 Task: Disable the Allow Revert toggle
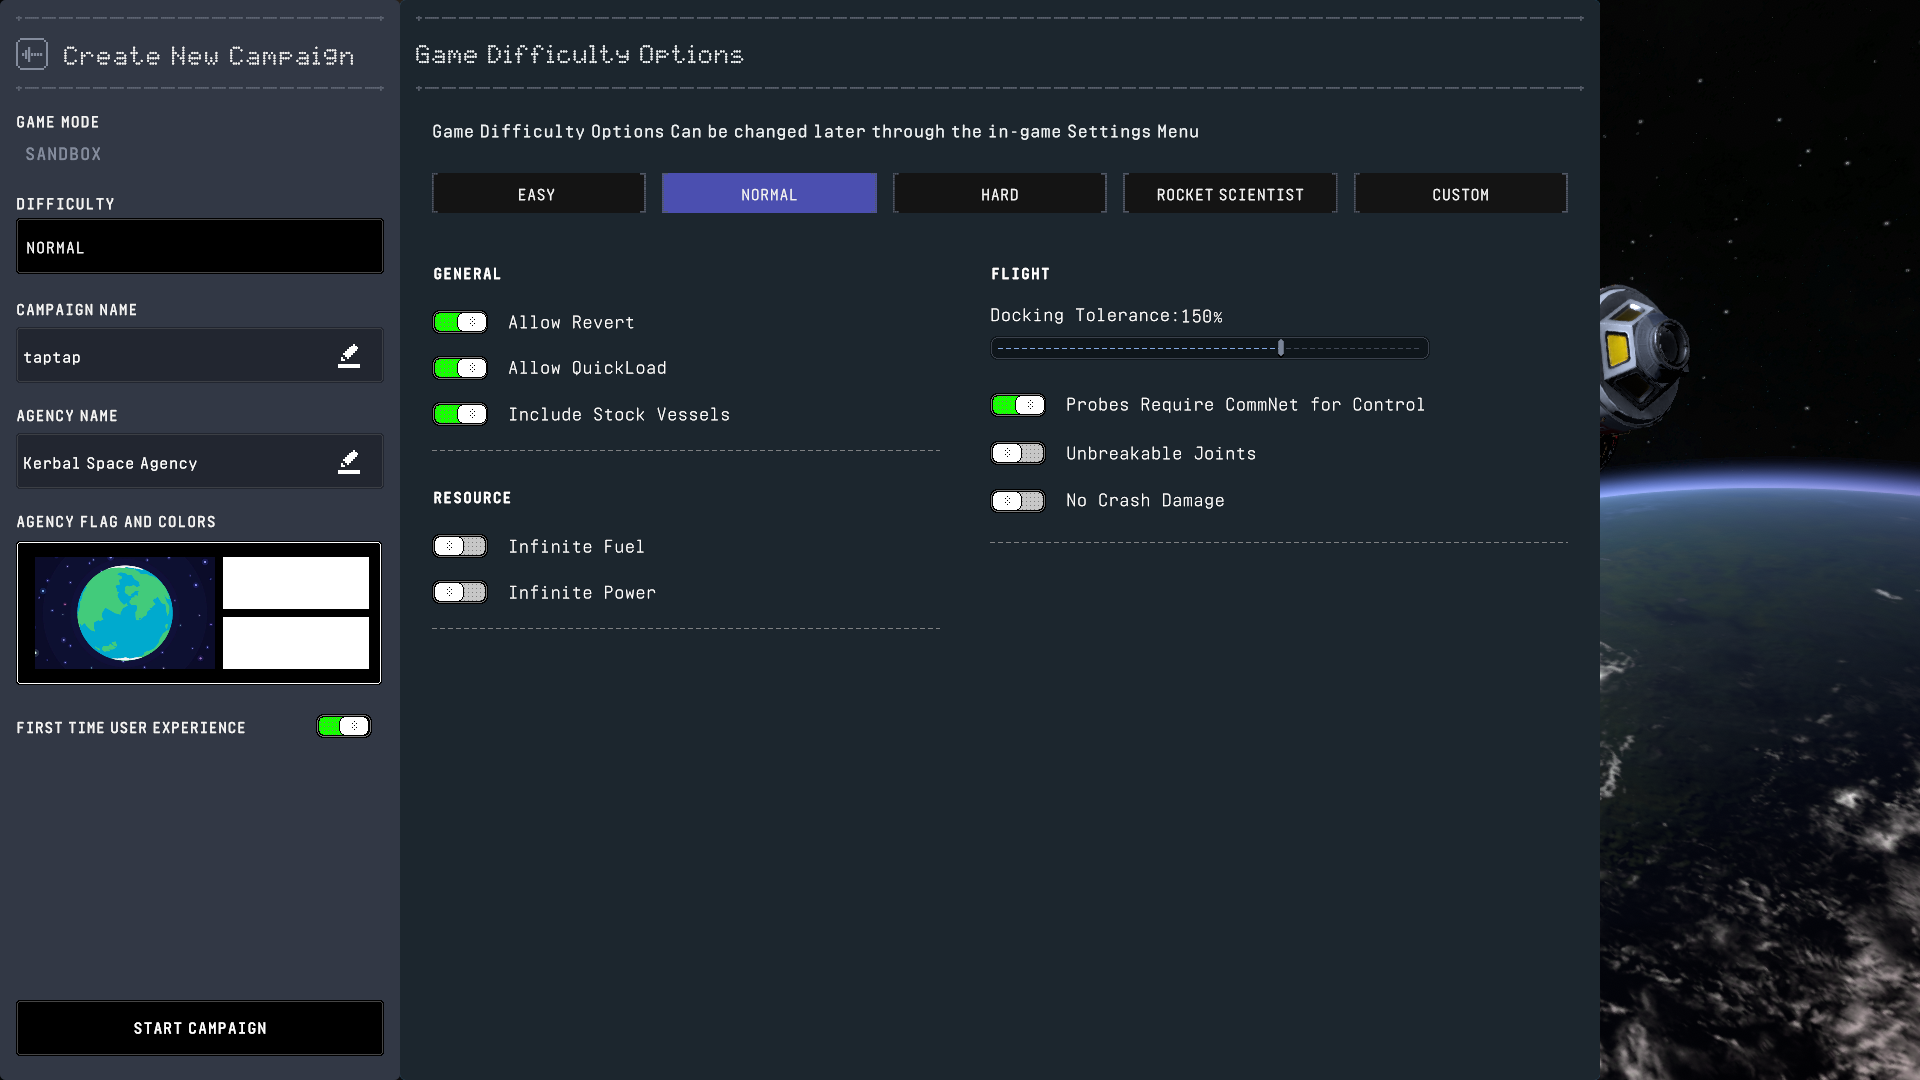point(460,322)
